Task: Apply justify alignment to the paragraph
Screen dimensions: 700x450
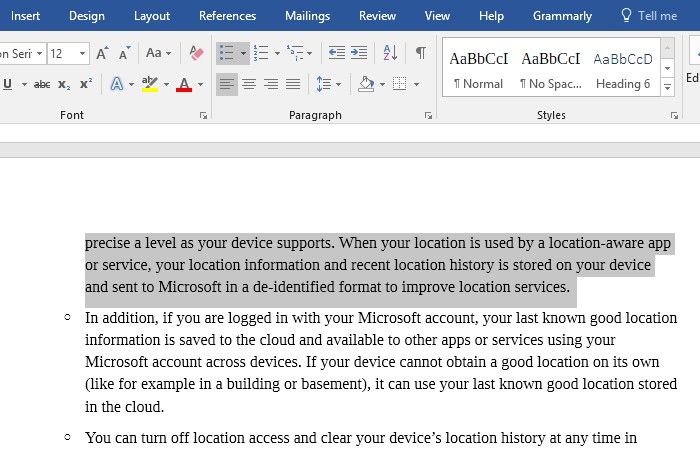Action: click(x=293, y=84)
